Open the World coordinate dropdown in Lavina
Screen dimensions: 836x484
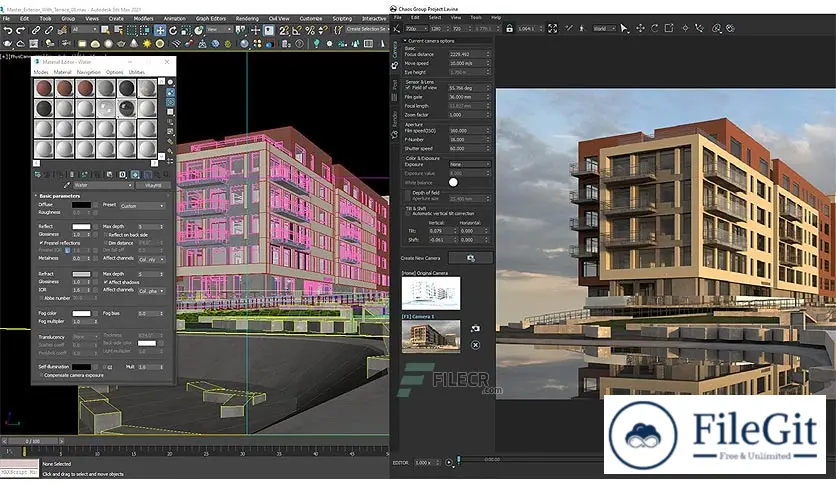click(x=605, y=28)
